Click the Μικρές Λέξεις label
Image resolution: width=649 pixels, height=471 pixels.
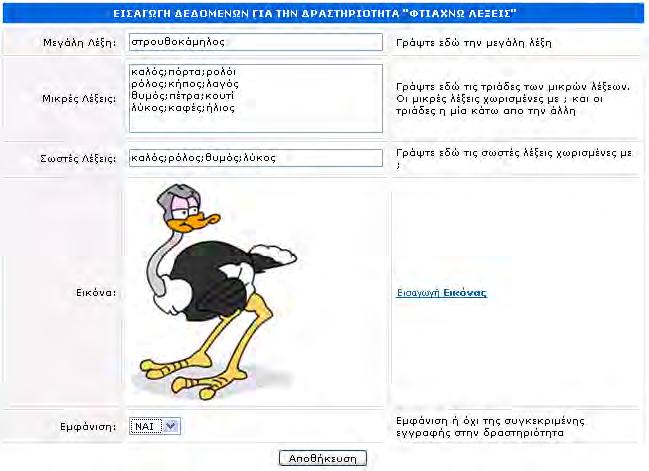click(x=79, y=99)
